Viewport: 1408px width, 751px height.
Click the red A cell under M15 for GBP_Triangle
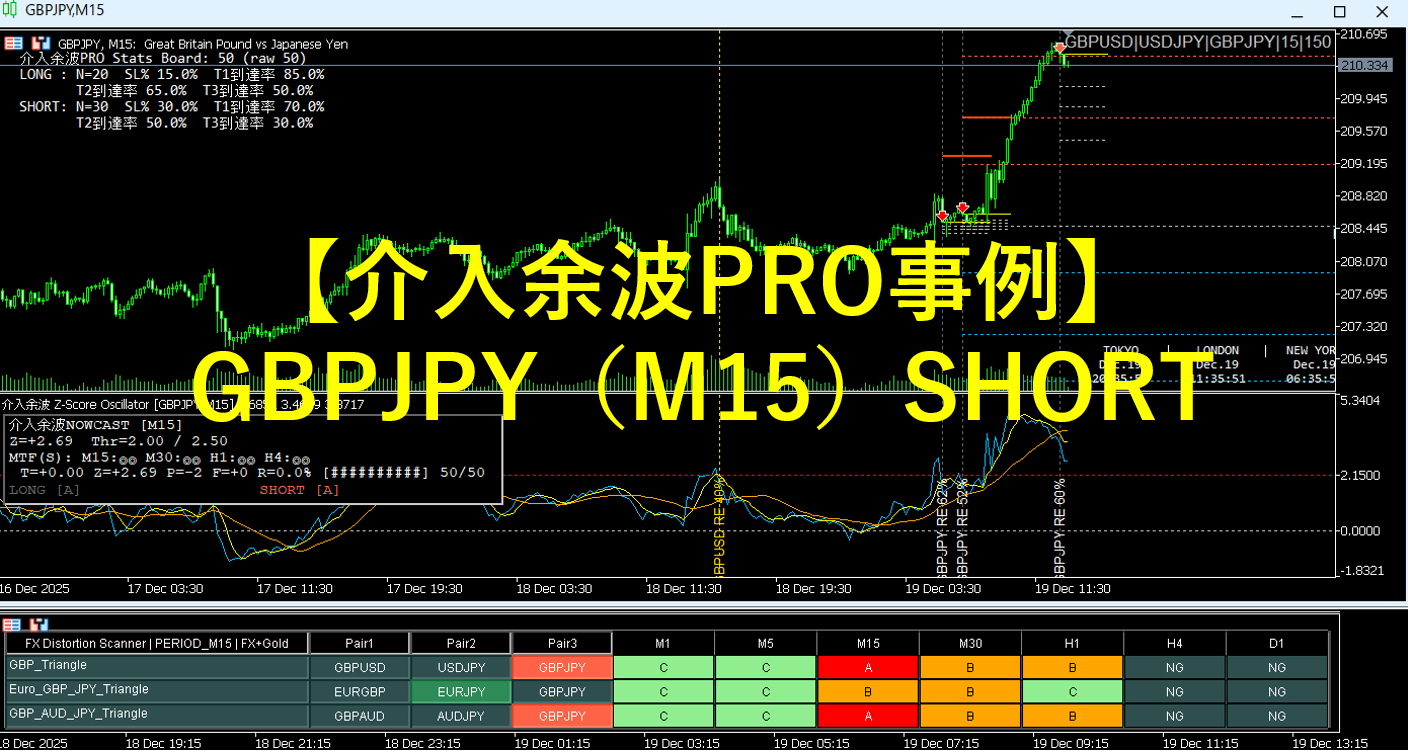pos(867,667)
